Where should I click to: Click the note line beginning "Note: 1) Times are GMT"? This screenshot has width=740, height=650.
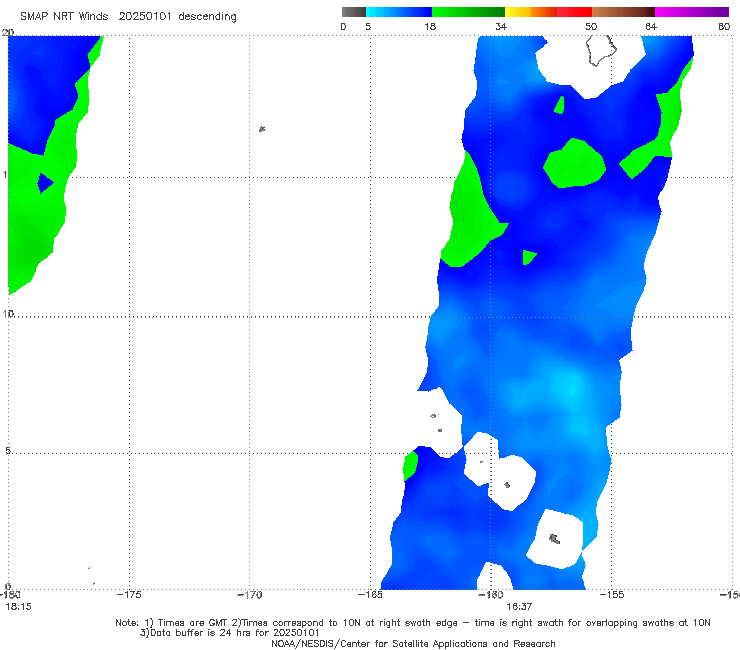click(413, 623)
